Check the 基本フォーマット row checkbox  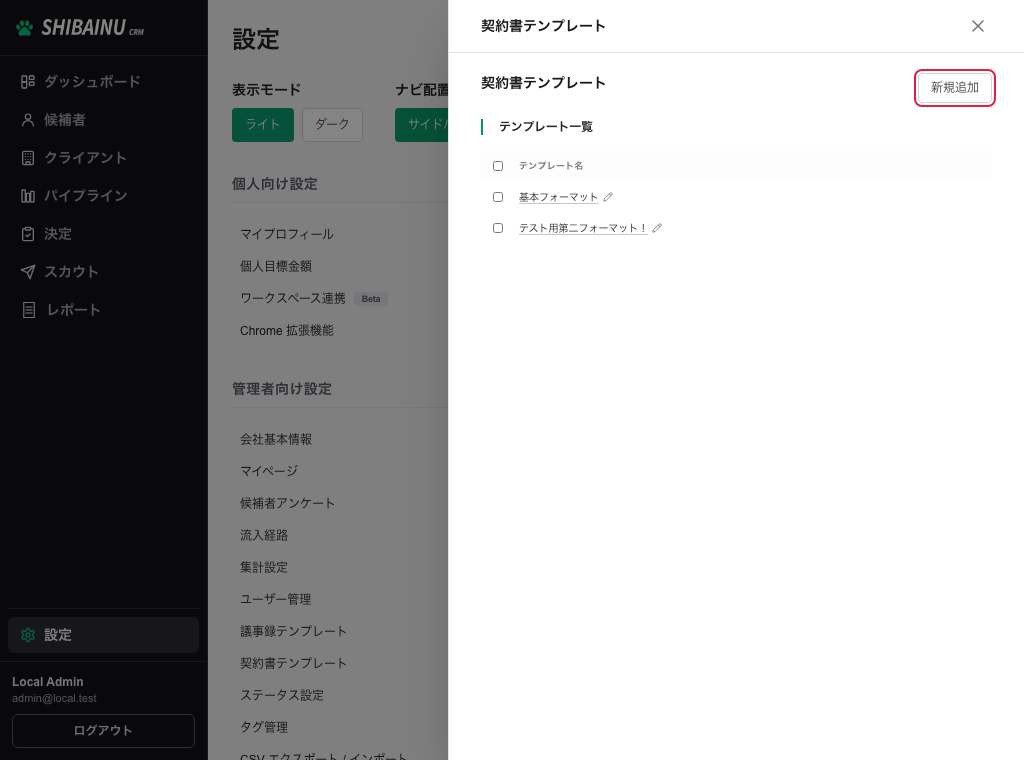pyautogui.click(x=498, y=197)
